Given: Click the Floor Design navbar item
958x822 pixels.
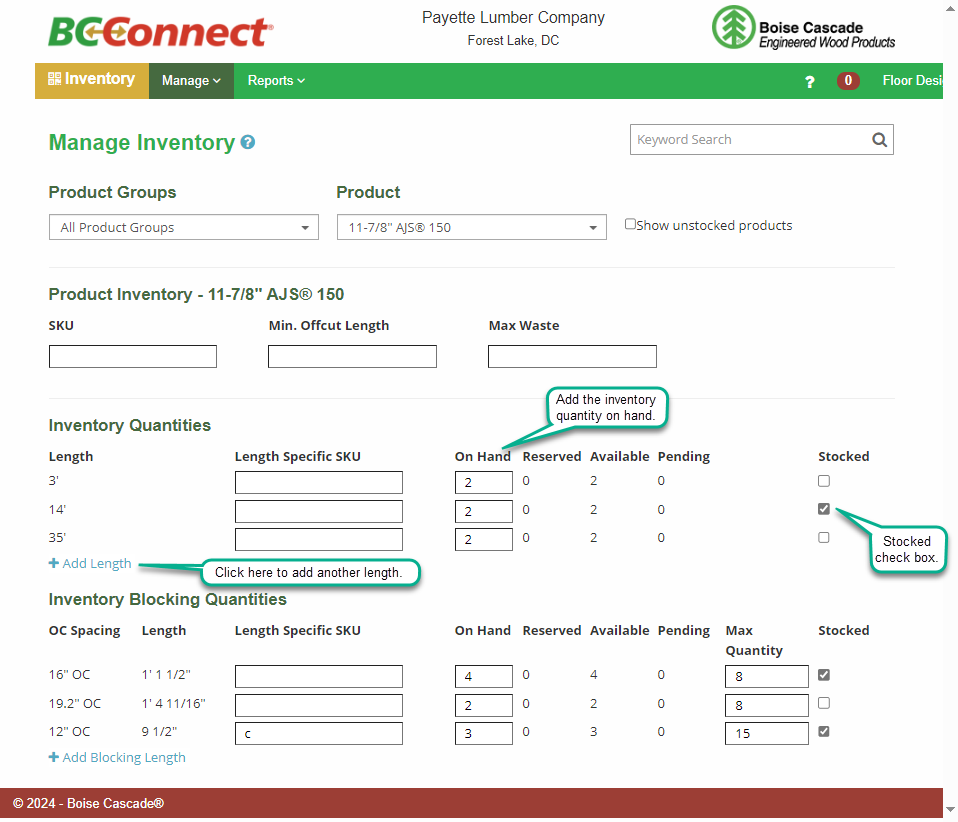Looking at the screenshot, I should pyautogui.click(x=912, y=81).
